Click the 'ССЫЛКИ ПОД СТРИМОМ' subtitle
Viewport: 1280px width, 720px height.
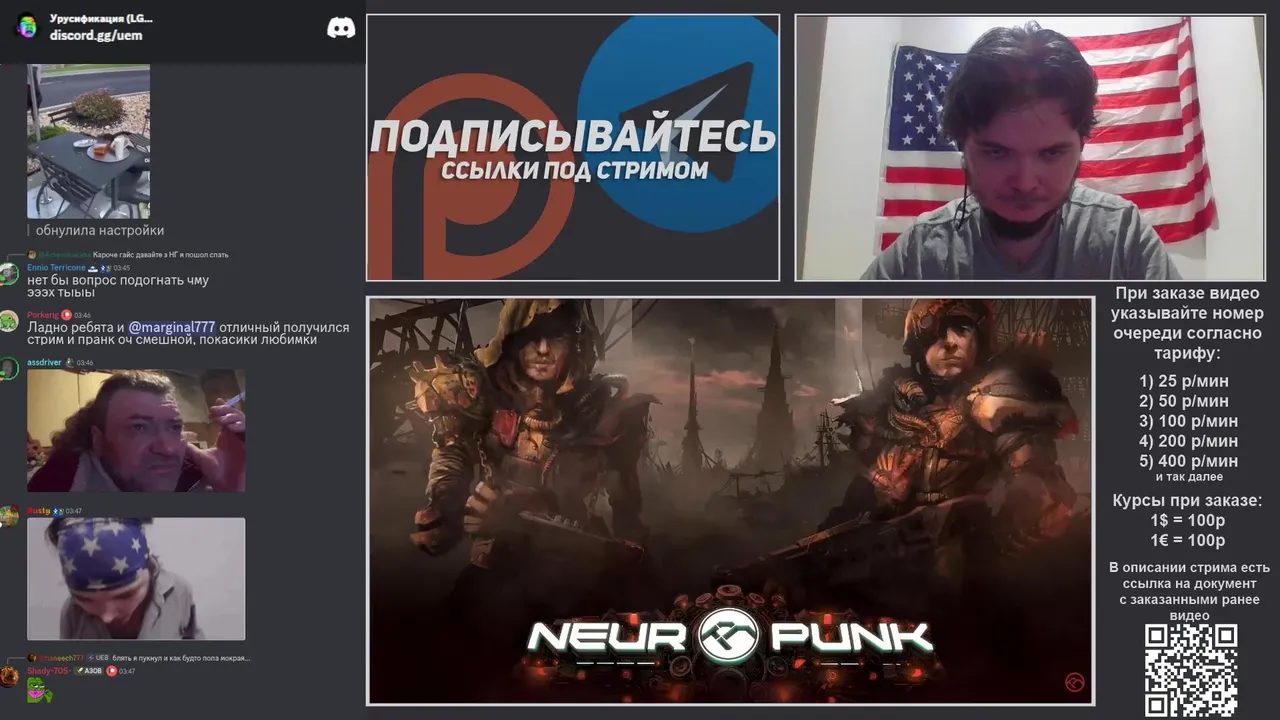pyautogui.click(x=574, y=170)
